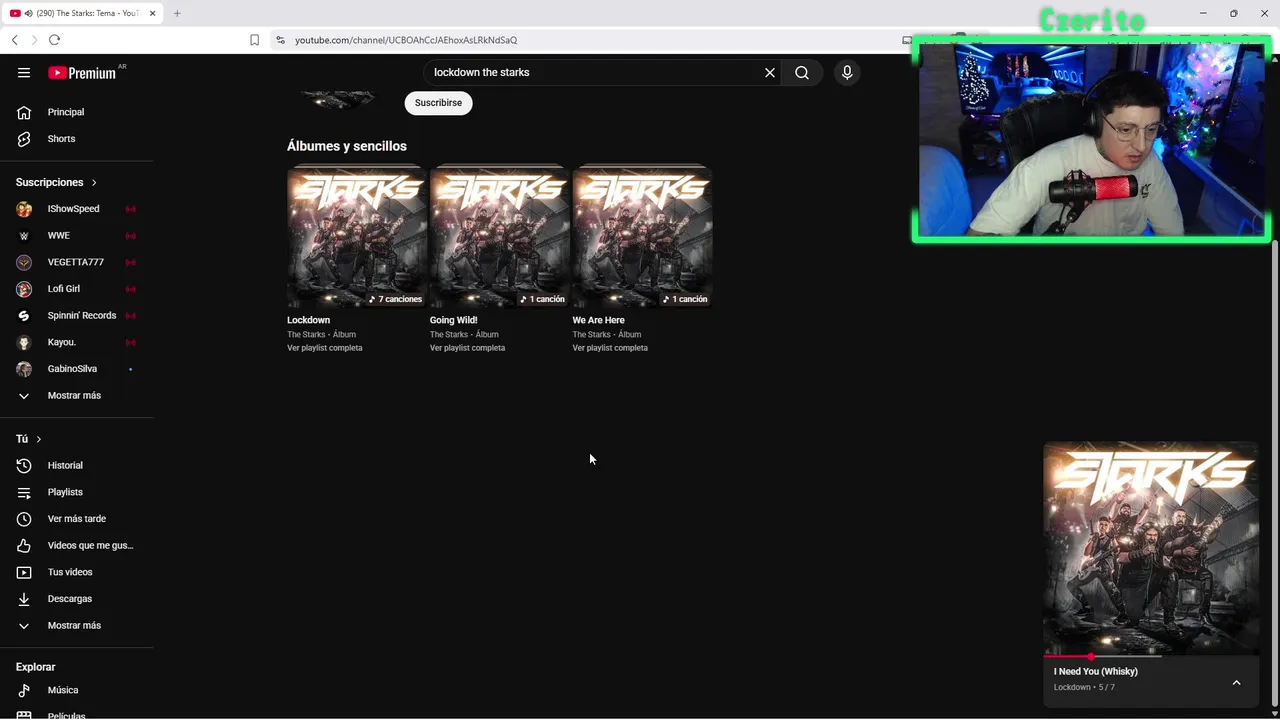Screen dimensions: 1280x720
Task: Open the Going Wild! album thumbnail
Action: [x=499, y=237]
